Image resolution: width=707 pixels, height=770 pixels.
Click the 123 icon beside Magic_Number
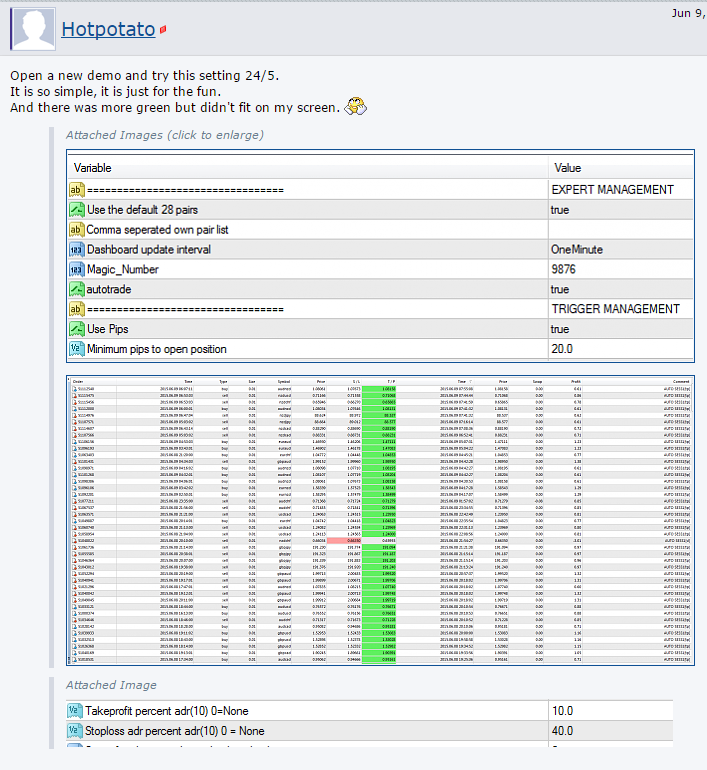[x=77, y=269]
